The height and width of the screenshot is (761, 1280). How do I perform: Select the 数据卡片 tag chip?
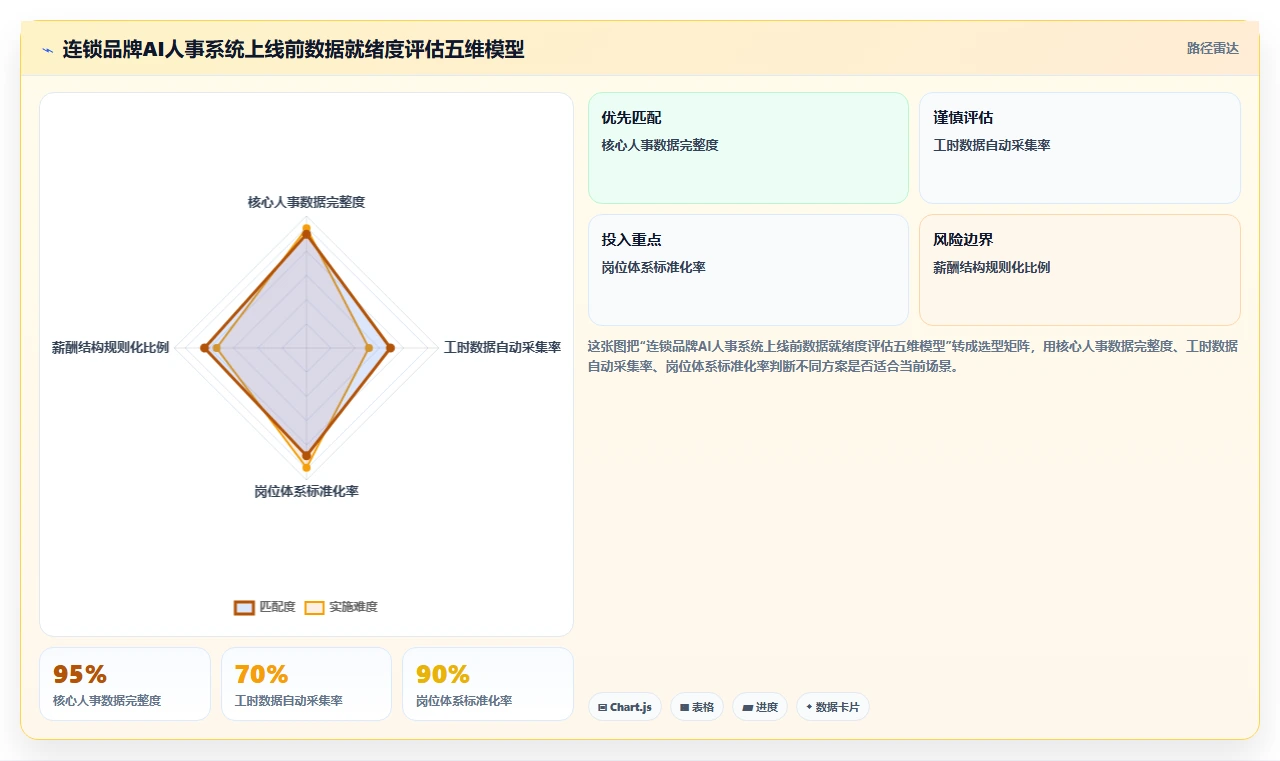(833, 707)
